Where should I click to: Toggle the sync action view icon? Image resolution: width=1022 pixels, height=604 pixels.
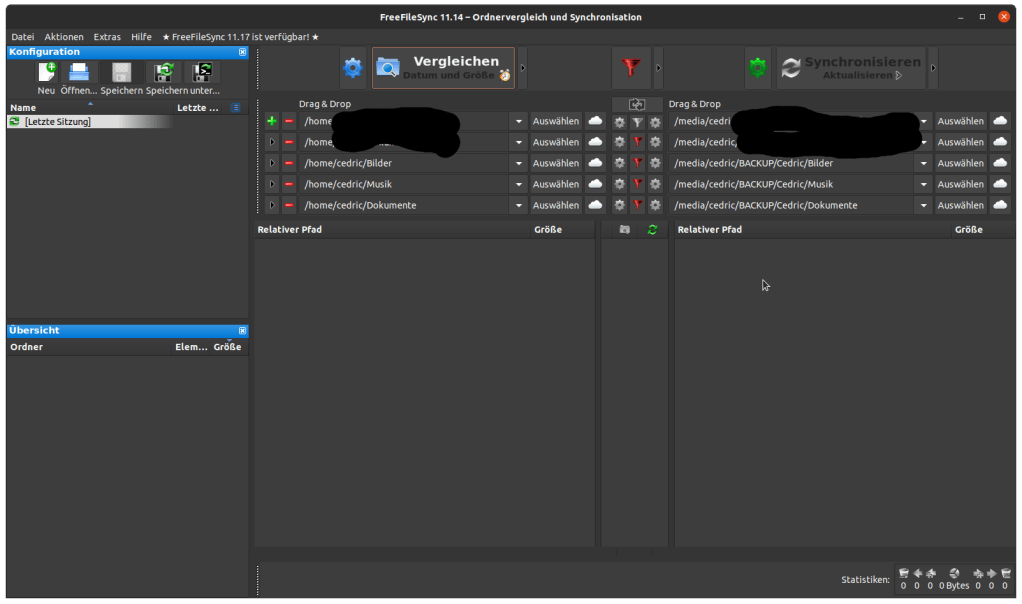pos(652,230)
